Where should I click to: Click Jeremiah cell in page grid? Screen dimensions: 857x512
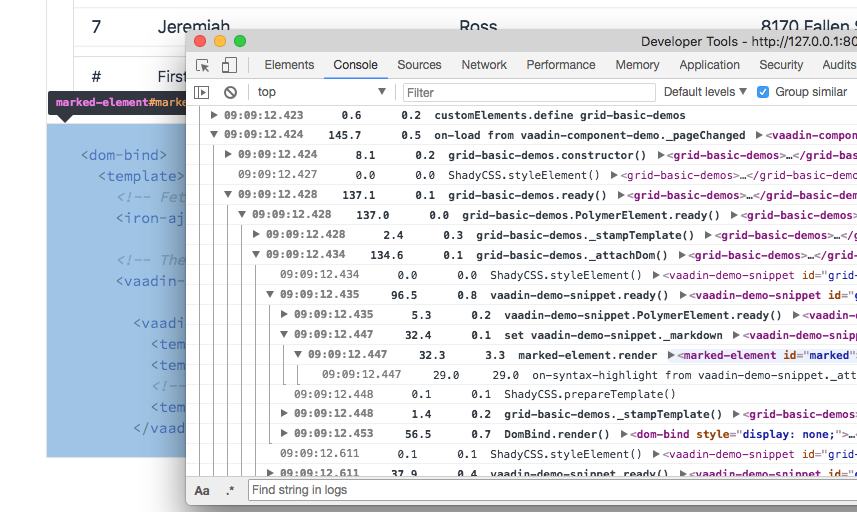pos(194,26)
